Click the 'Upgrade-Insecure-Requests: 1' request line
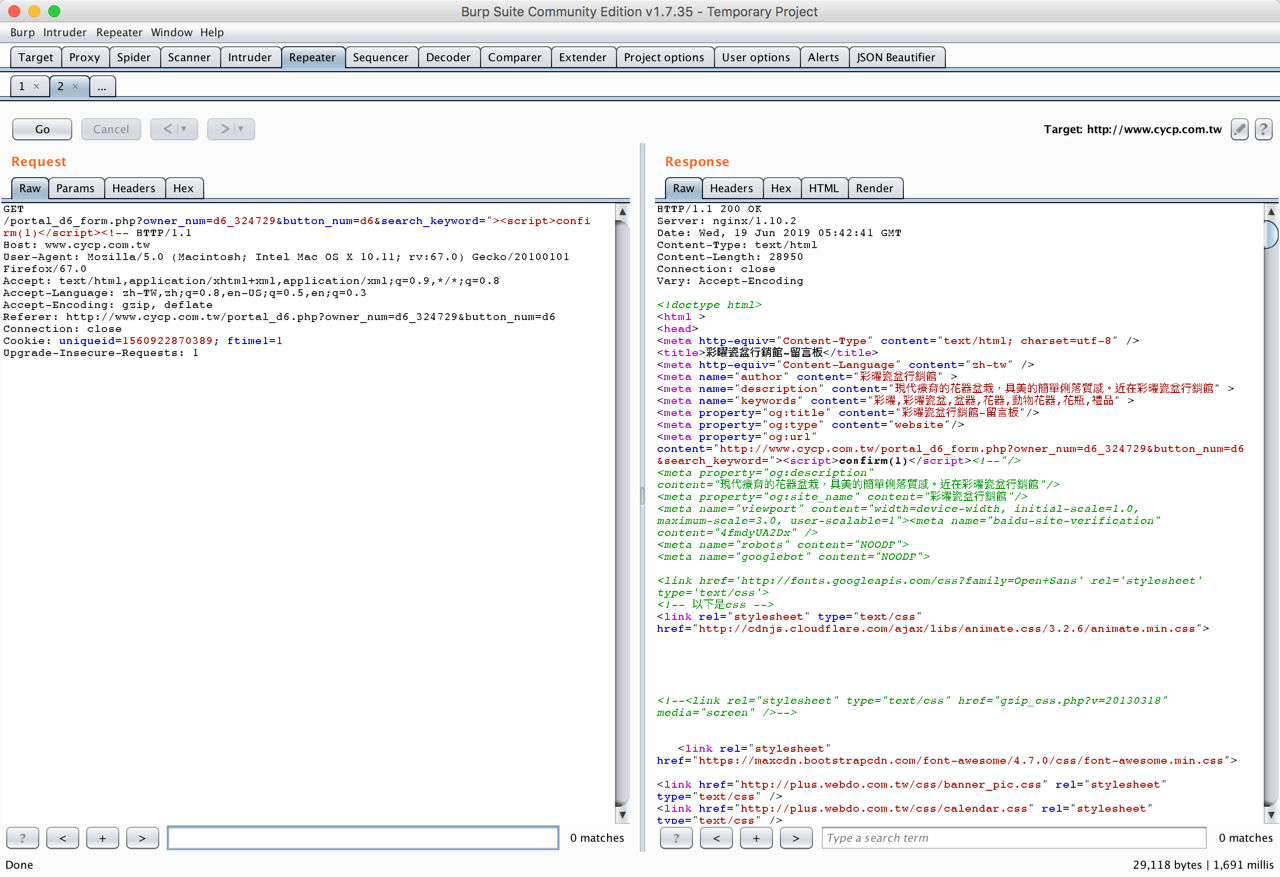1280x877 pixels. pyautogui.click(x=101, y=353)
